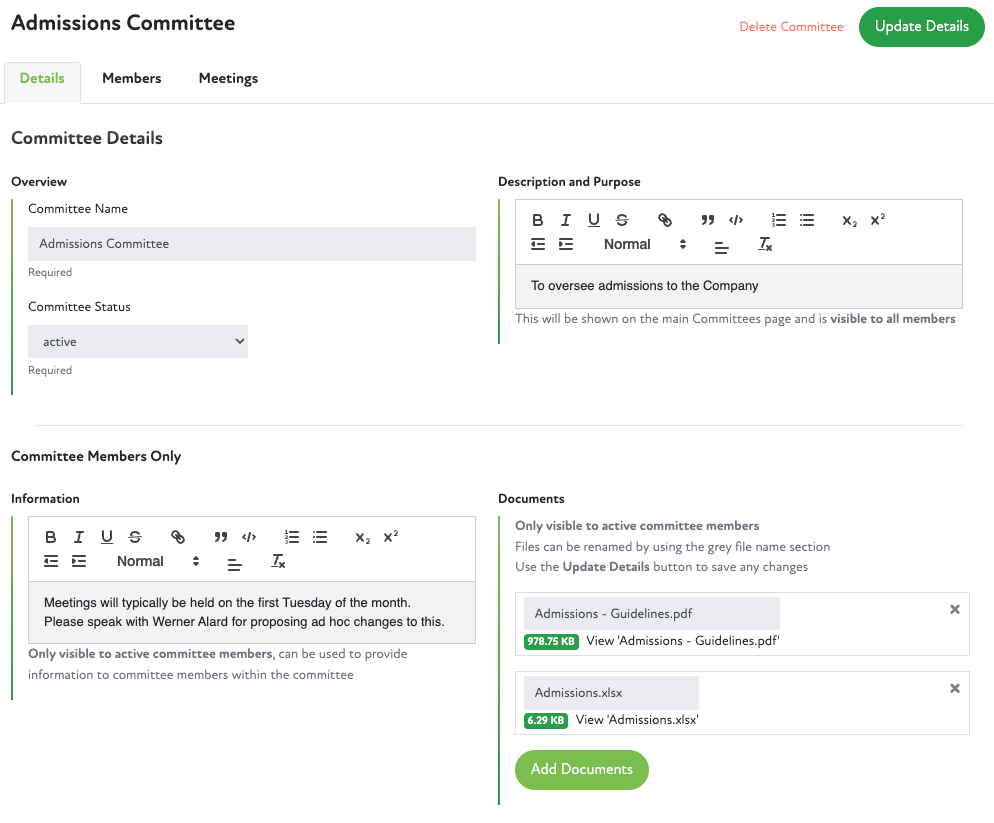Insert ordered list in Information editor

coord(292,537)
